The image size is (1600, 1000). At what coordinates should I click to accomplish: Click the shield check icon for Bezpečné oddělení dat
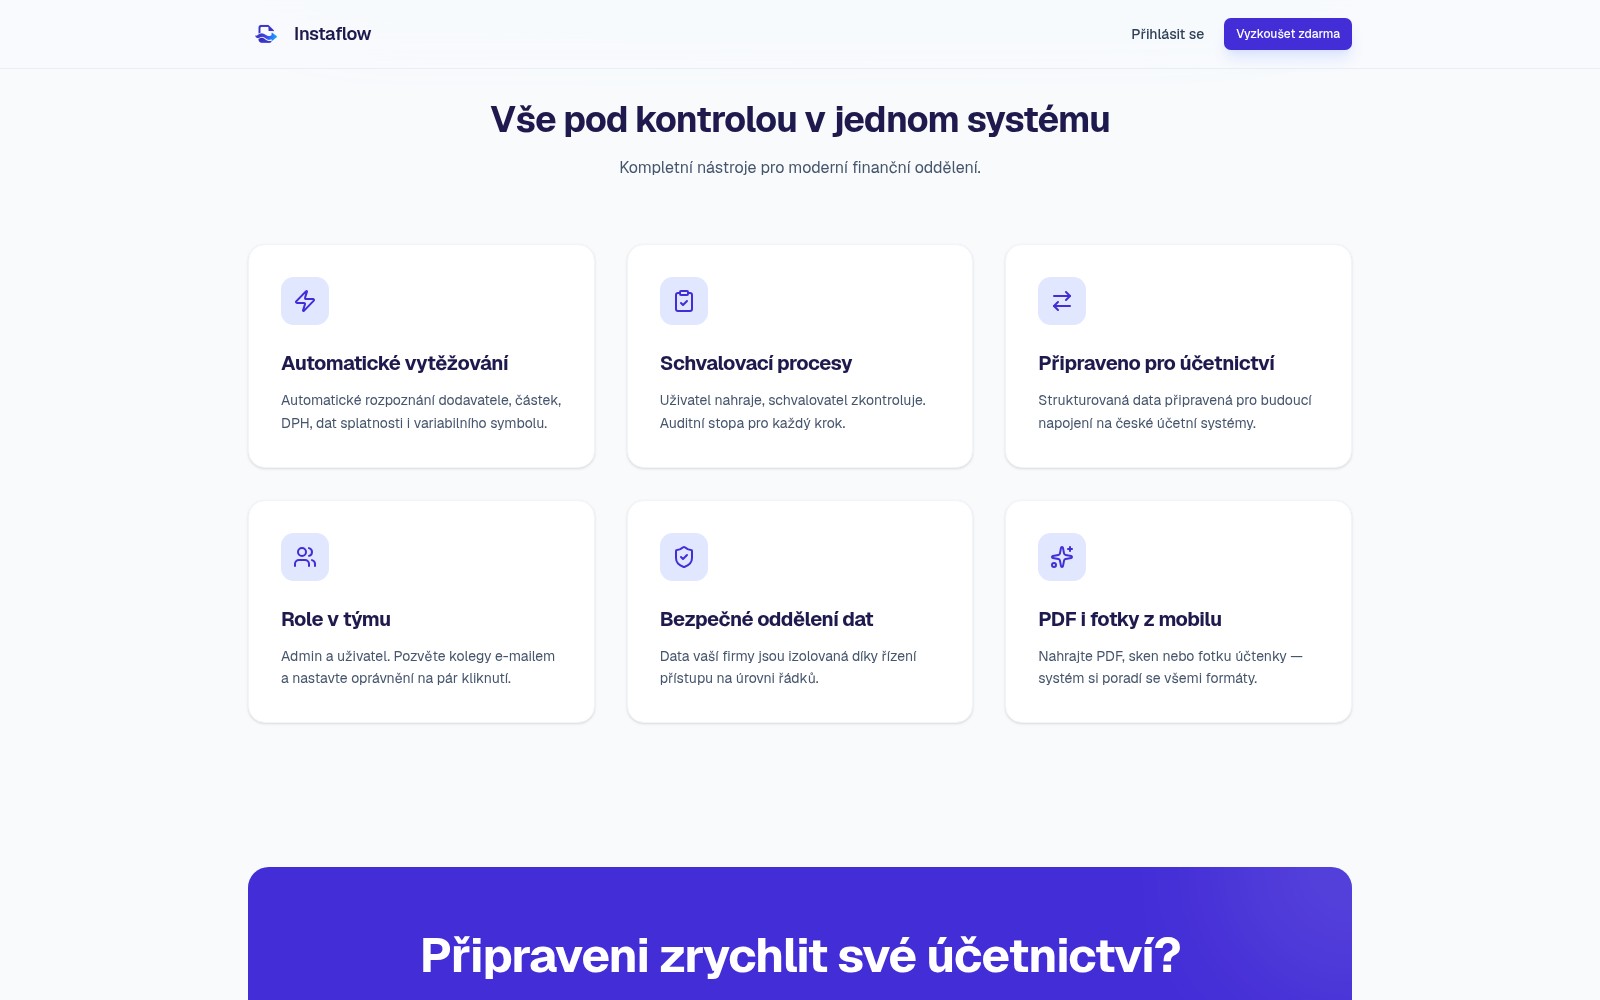coord(684,557)
